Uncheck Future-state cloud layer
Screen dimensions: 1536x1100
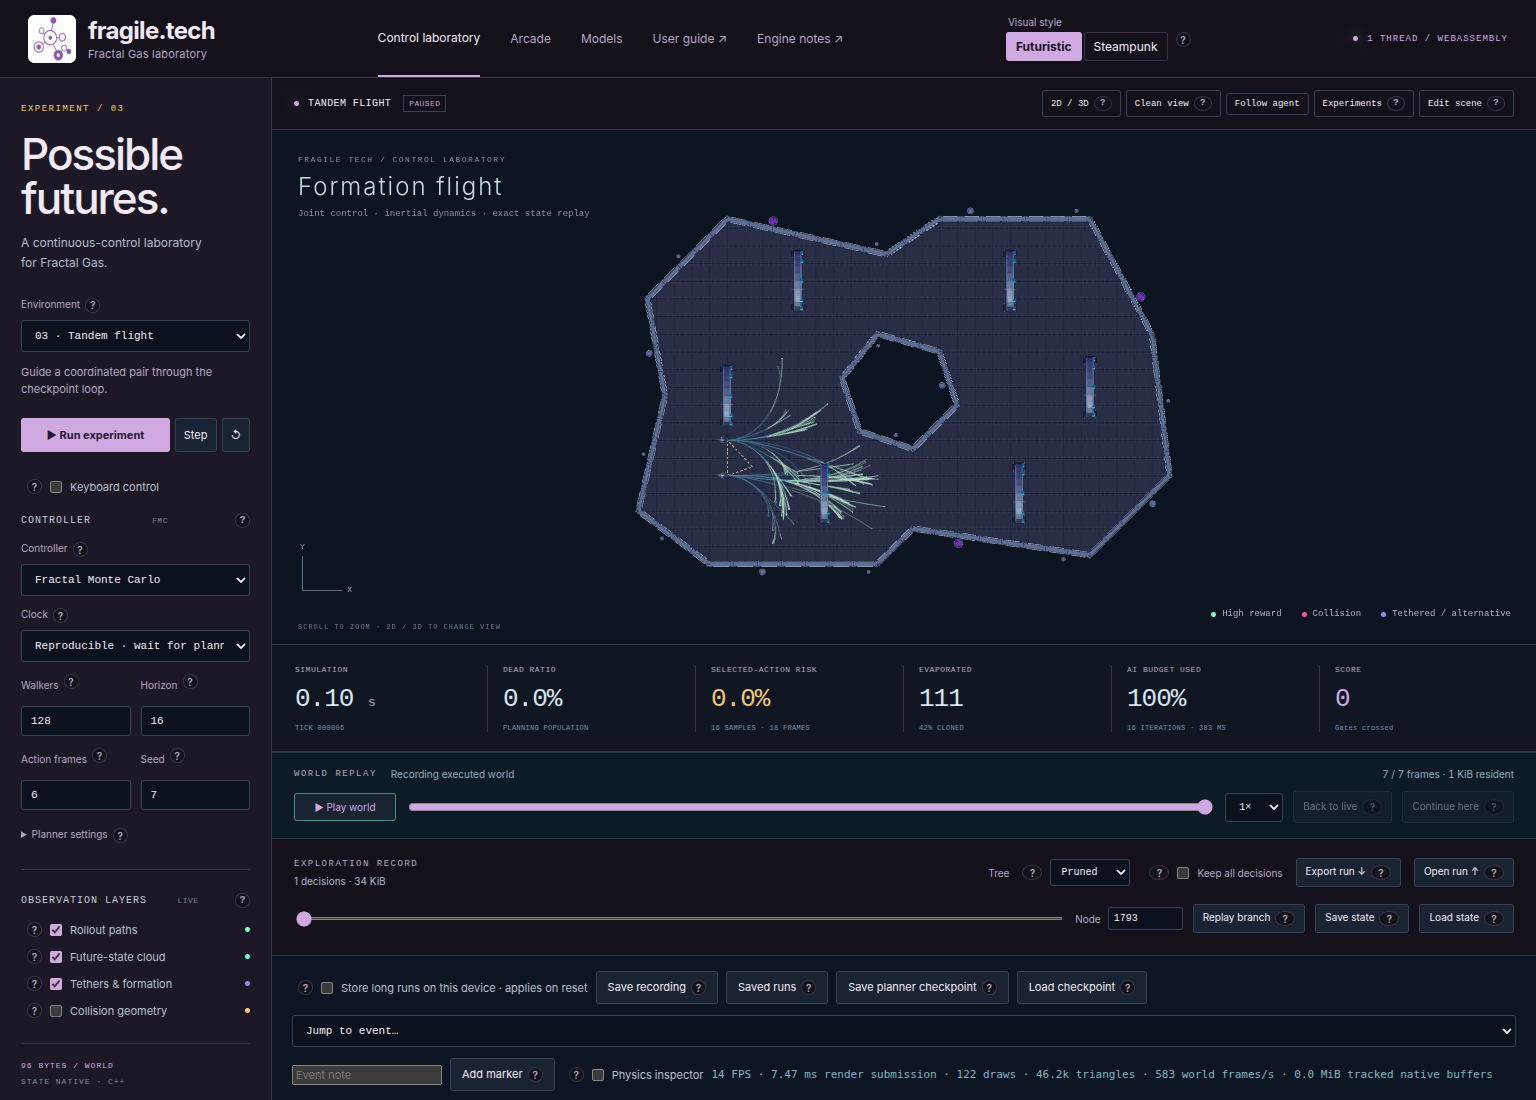coord(56,957)
